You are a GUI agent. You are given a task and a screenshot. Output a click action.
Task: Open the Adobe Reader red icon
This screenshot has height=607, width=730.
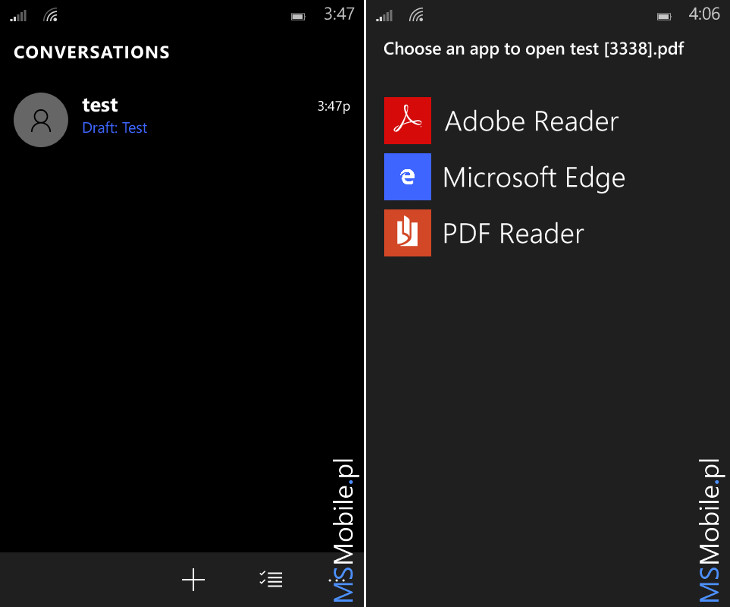(x=407, y=121)
